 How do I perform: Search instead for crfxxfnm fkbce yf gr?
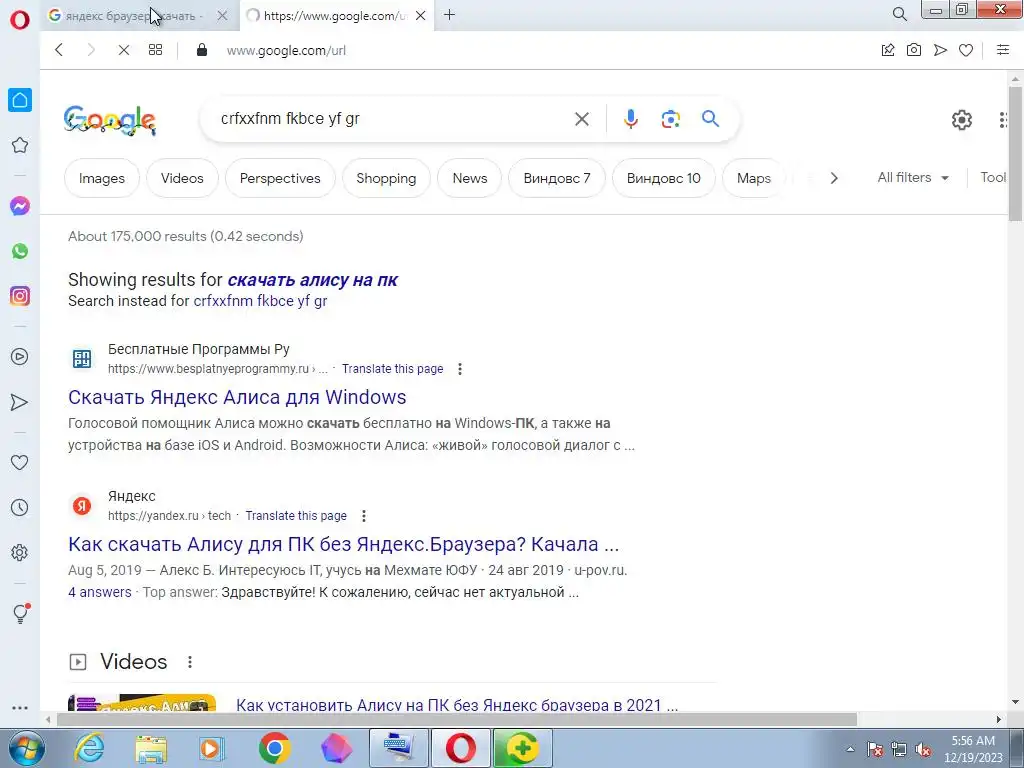(260, 301)
